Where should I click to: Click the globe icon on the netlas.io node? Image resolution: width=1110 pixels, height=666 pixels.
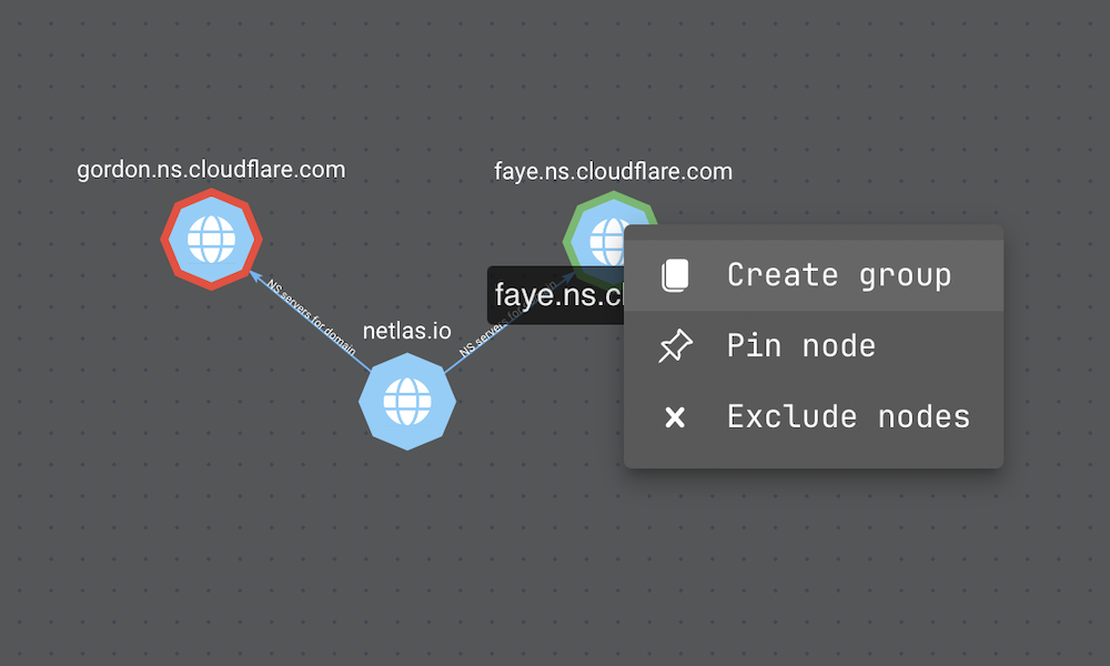tap(408, 401)
